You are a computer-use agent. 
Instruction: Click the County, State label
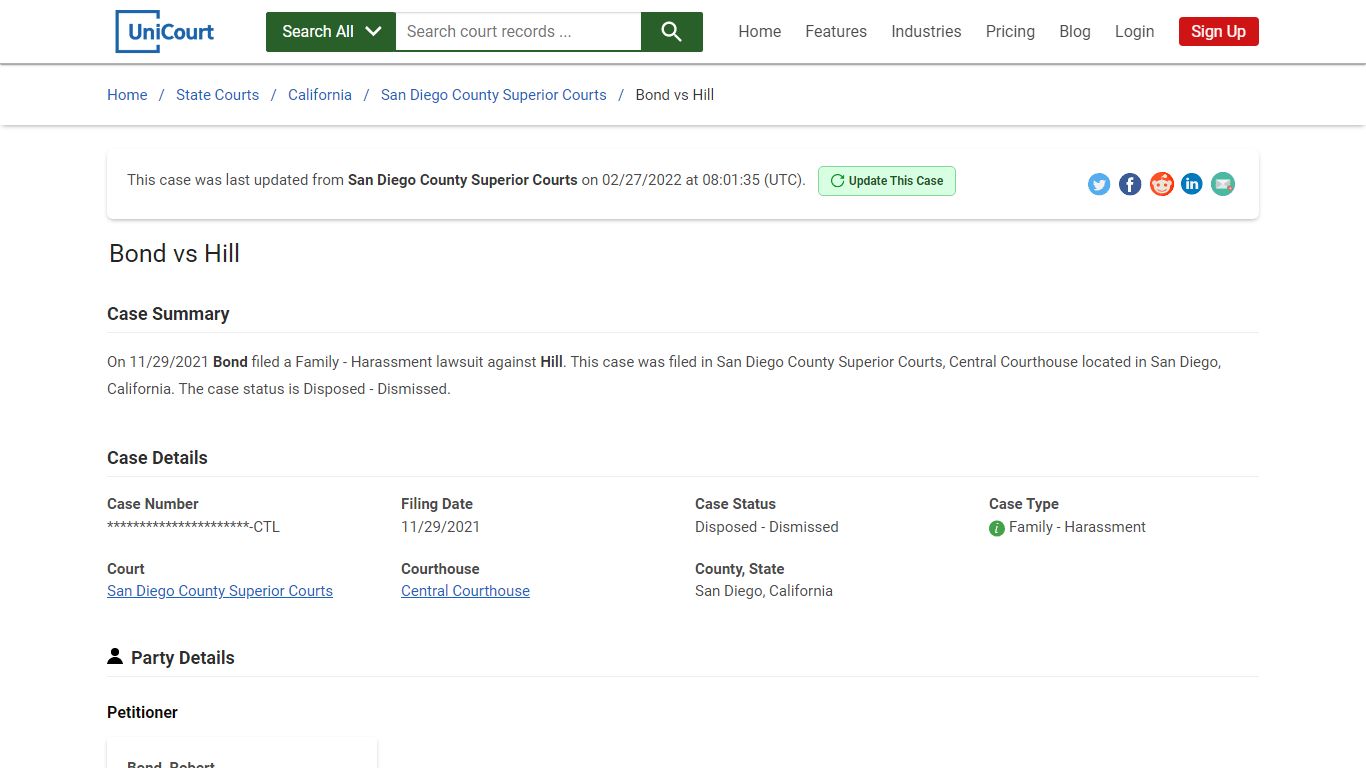(x=740, y=569)
